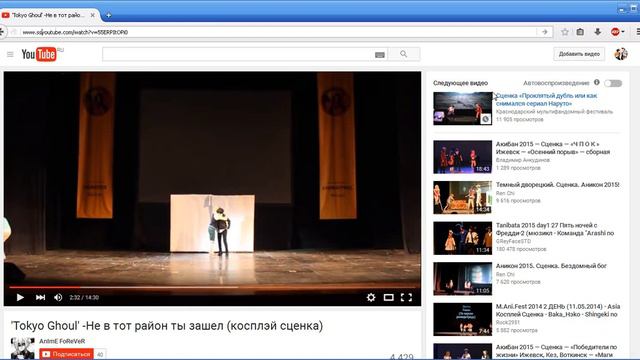The image size is (640, 360).
Task: Open 'Аникон 2015. Сценка. Бездомный бог' link
Action: point(551,266)
